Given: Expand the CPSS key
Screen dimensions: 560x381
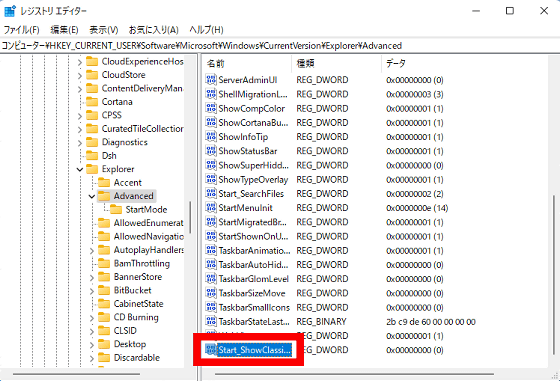Looking at the screenshot, I should tap(80, 116).
